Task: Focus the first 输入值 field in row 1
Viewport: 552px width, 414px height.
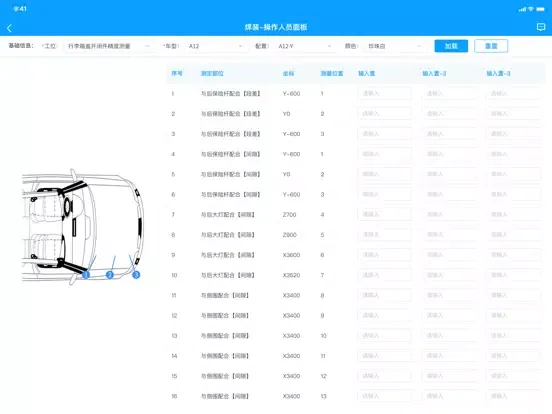Action: click(384, 94)
